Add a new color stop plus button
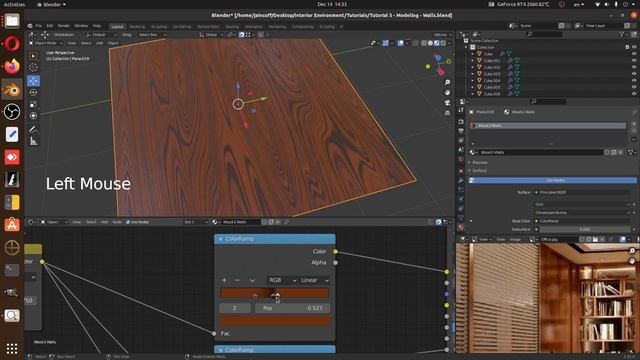Screen dimensions: 640x360 click(224, 280)
